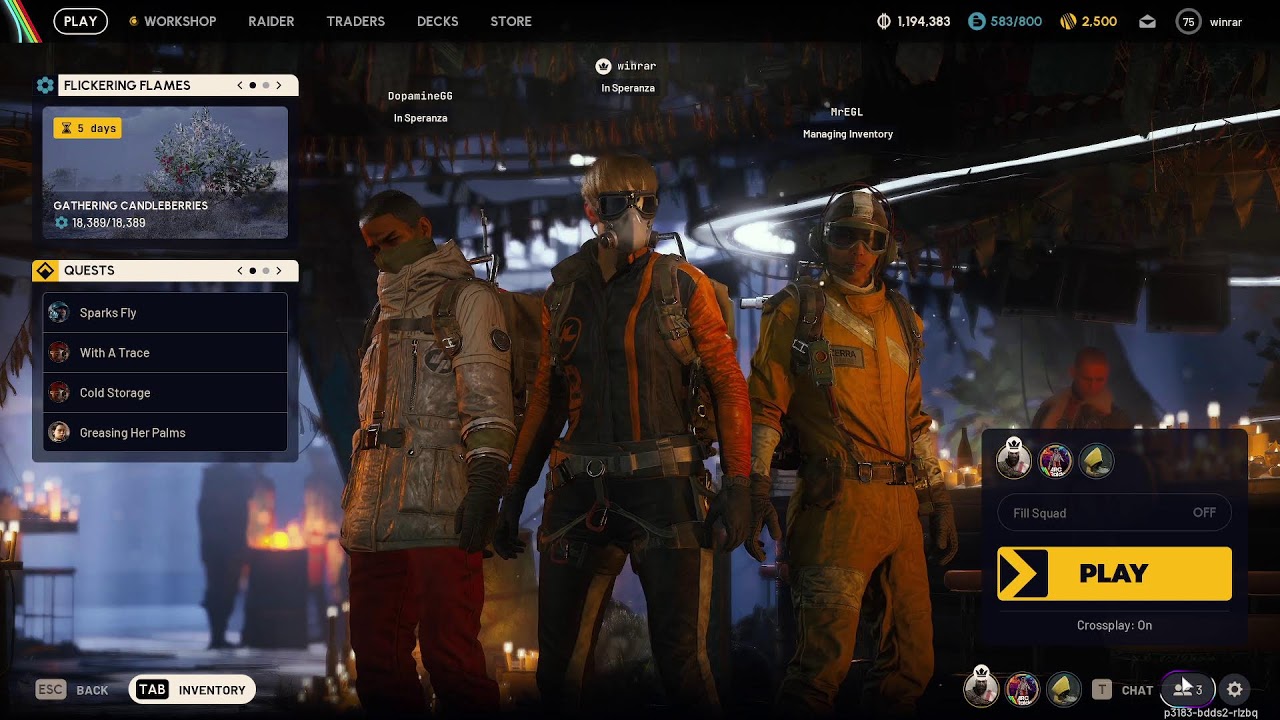This screenshot has width=1280, height=720.
Task: Click the ESC BACK button
Action: (72, 690)
